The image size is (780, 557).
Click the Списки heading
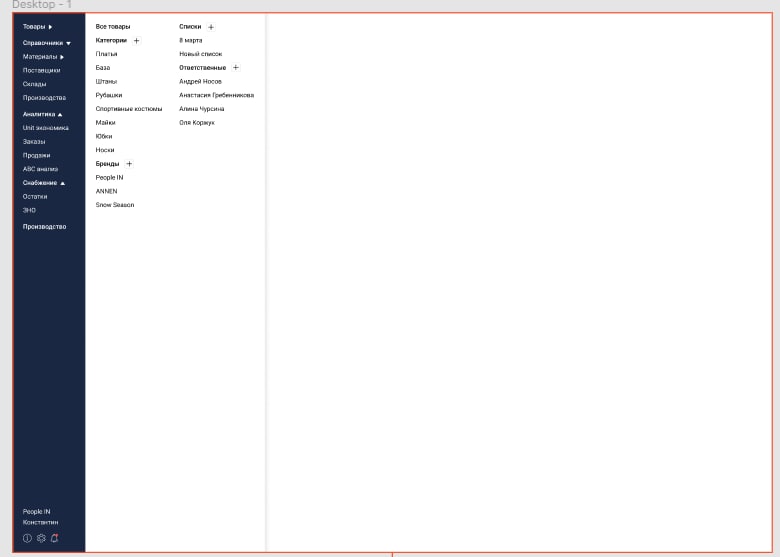coord(190,27)
